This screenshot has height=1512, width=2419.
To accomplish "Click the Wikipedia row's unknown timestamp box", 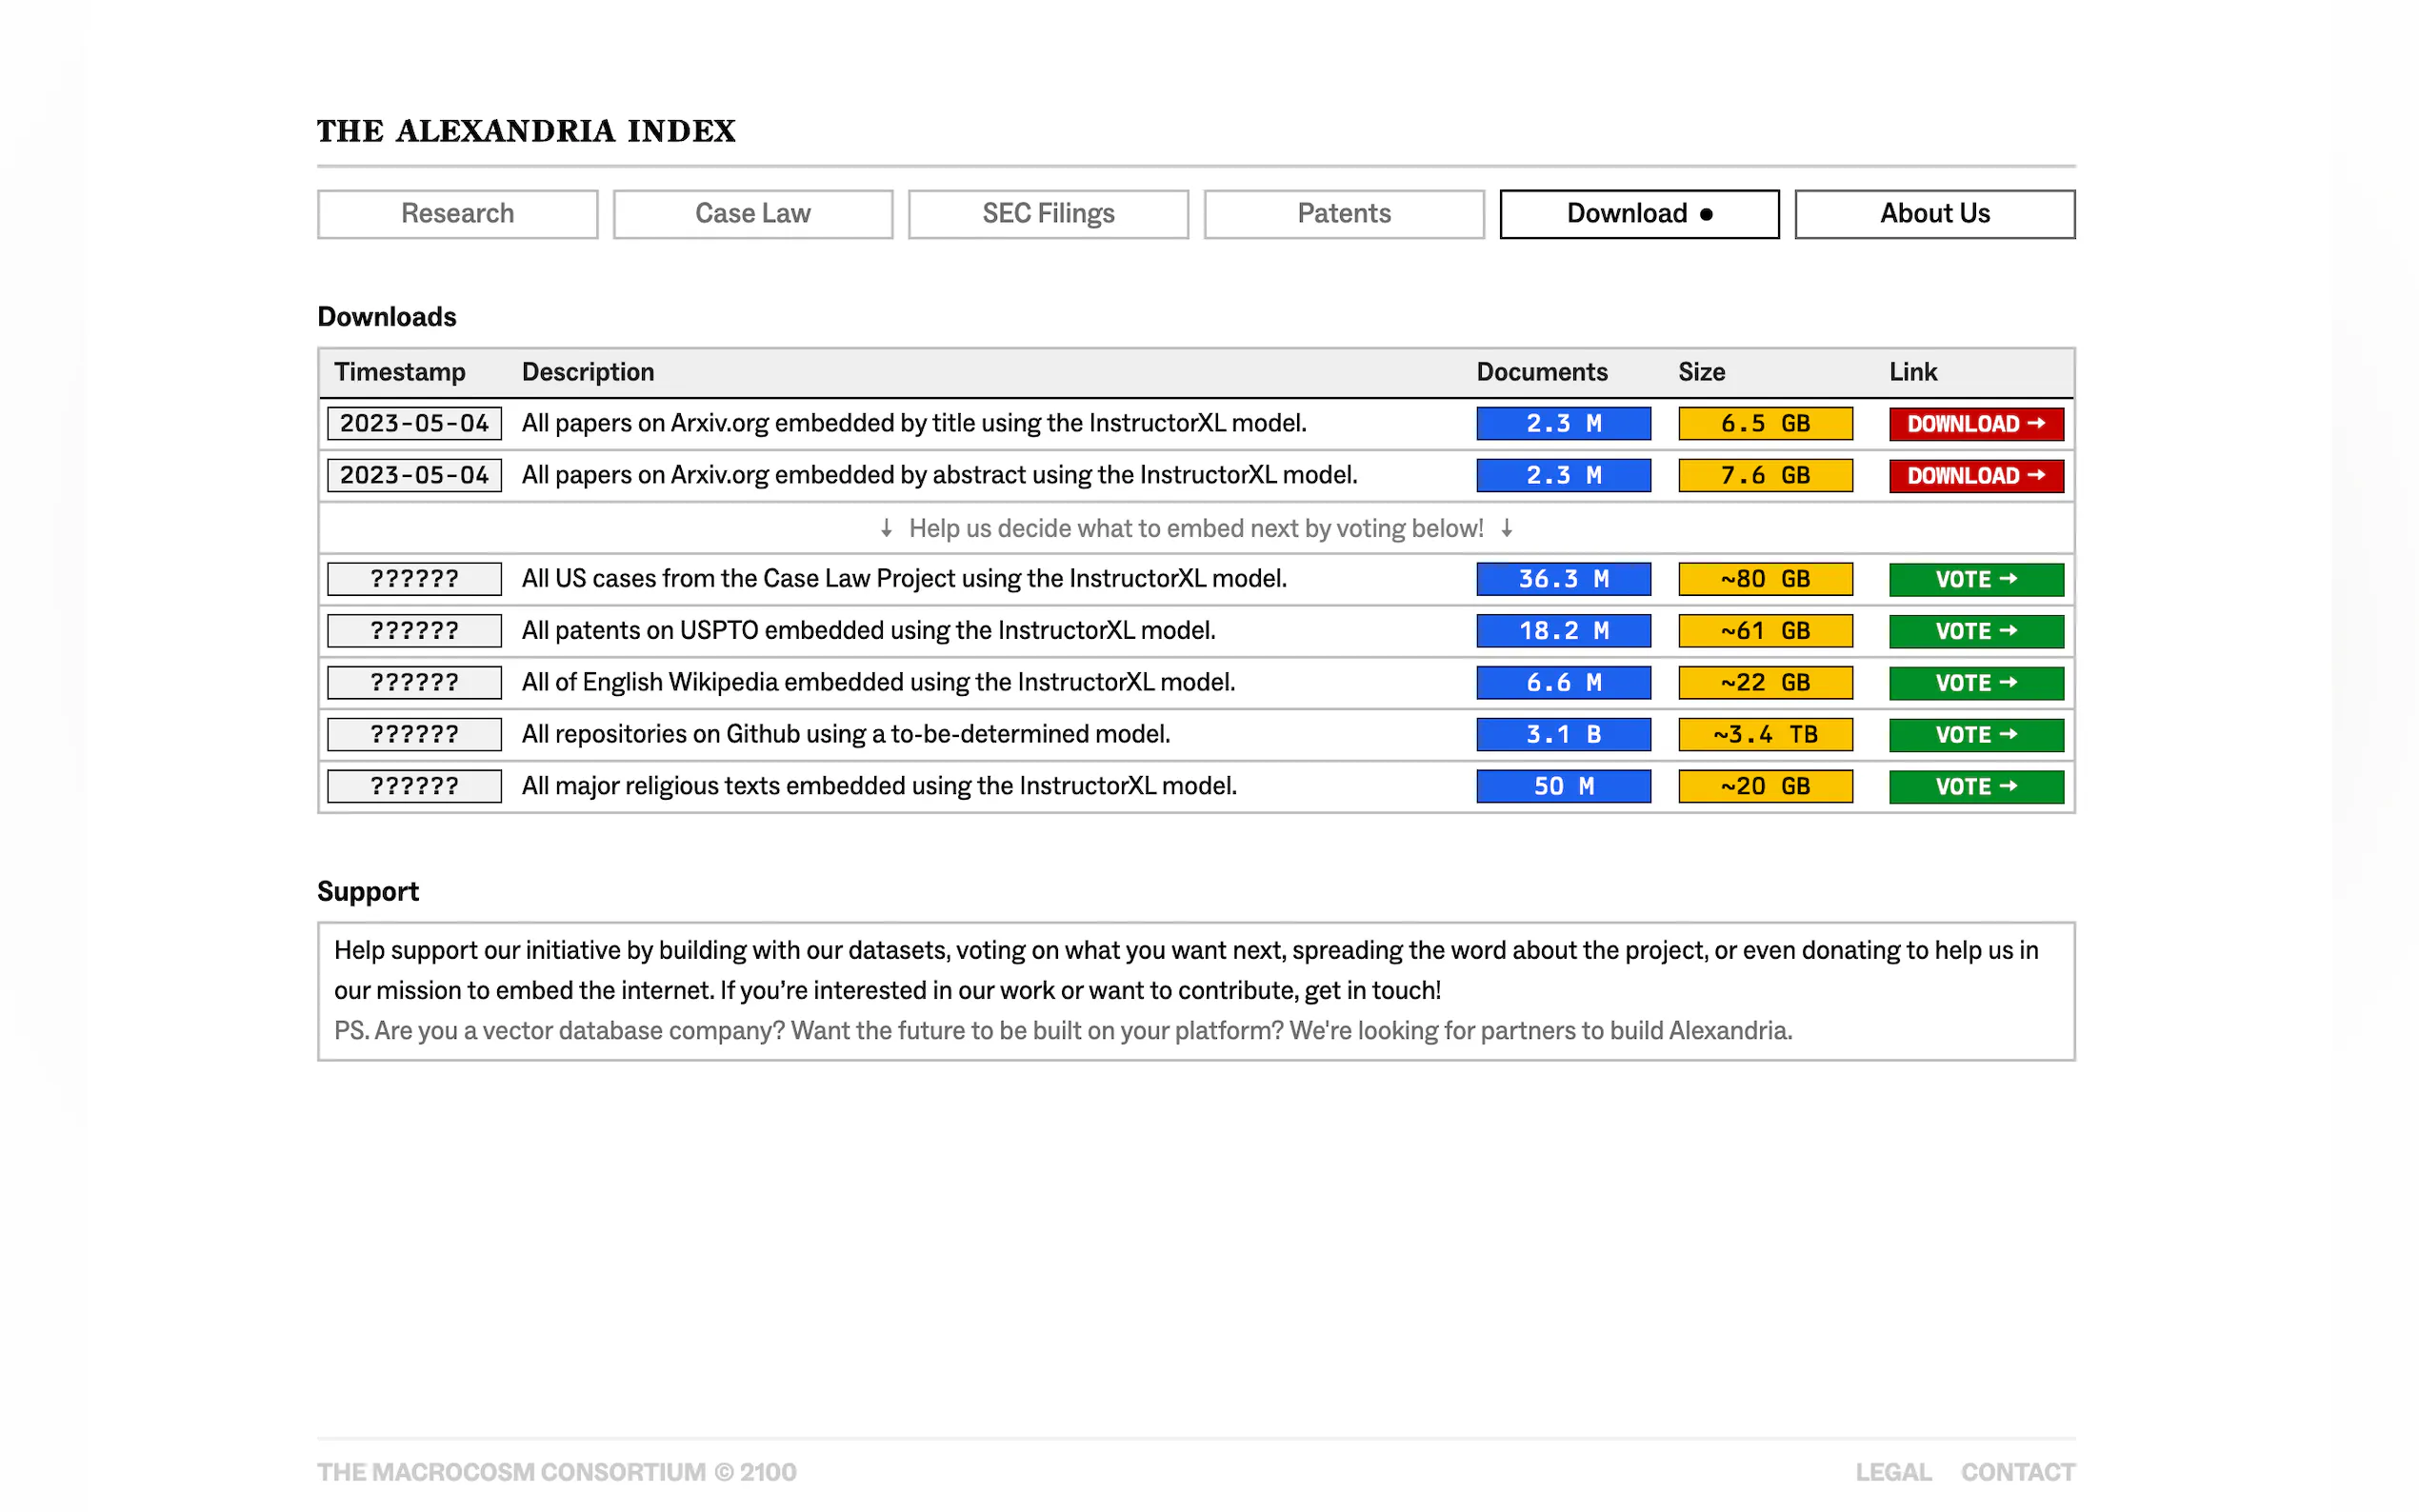I will click(x=414, y=683).
